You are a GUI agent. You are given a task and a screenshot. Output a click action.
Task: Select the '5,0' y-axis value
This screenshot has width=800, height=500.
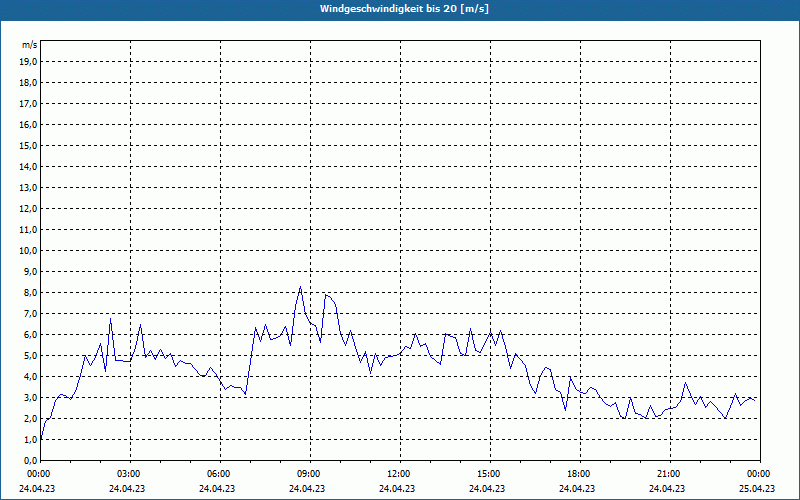[x=30, y=356]
